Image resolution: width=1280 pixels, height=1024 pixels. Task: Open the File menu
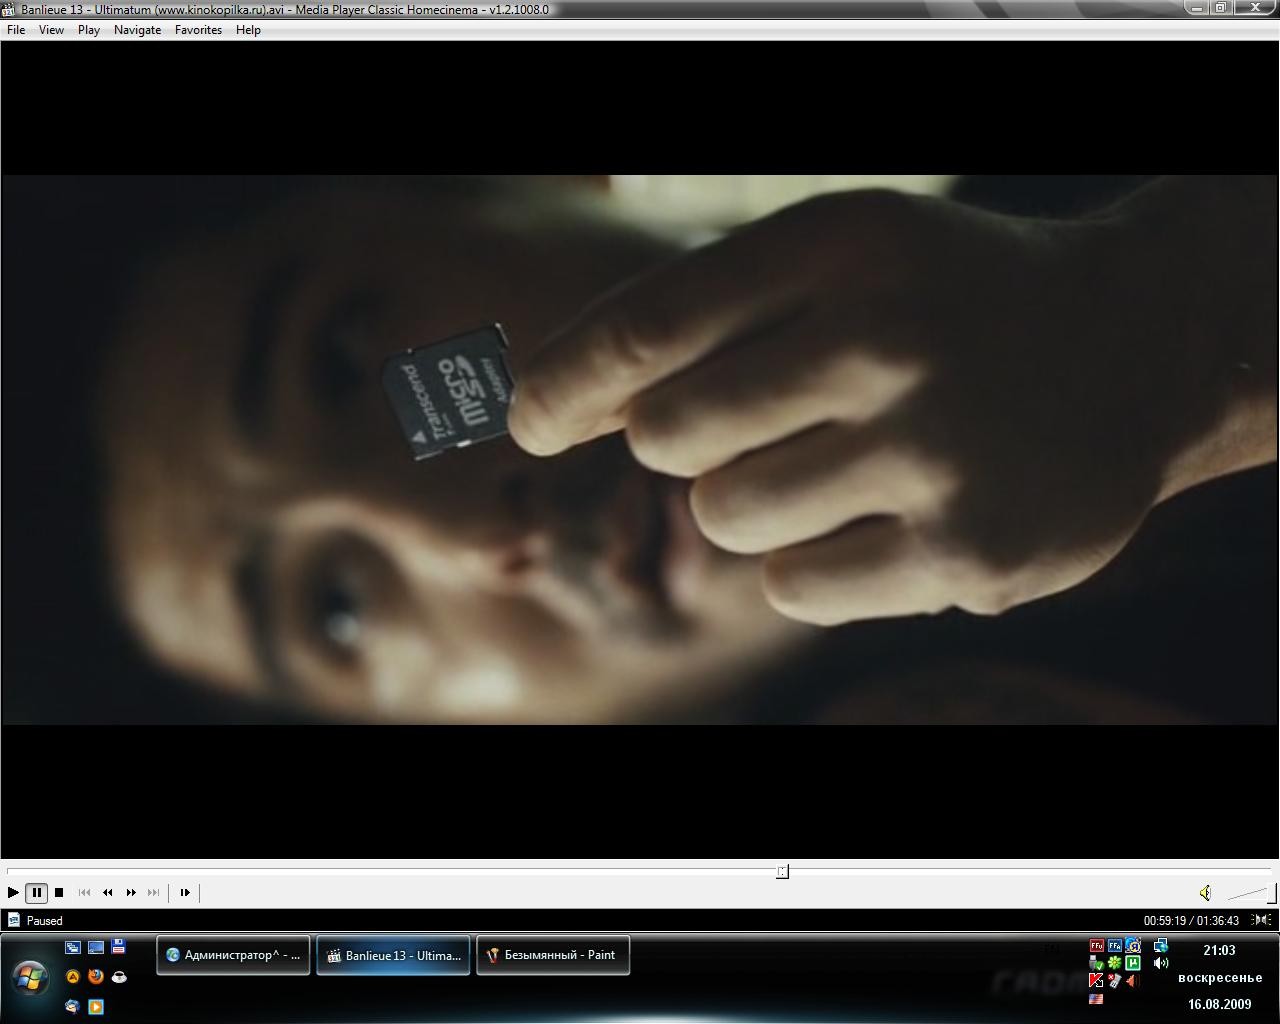(16, 30)
